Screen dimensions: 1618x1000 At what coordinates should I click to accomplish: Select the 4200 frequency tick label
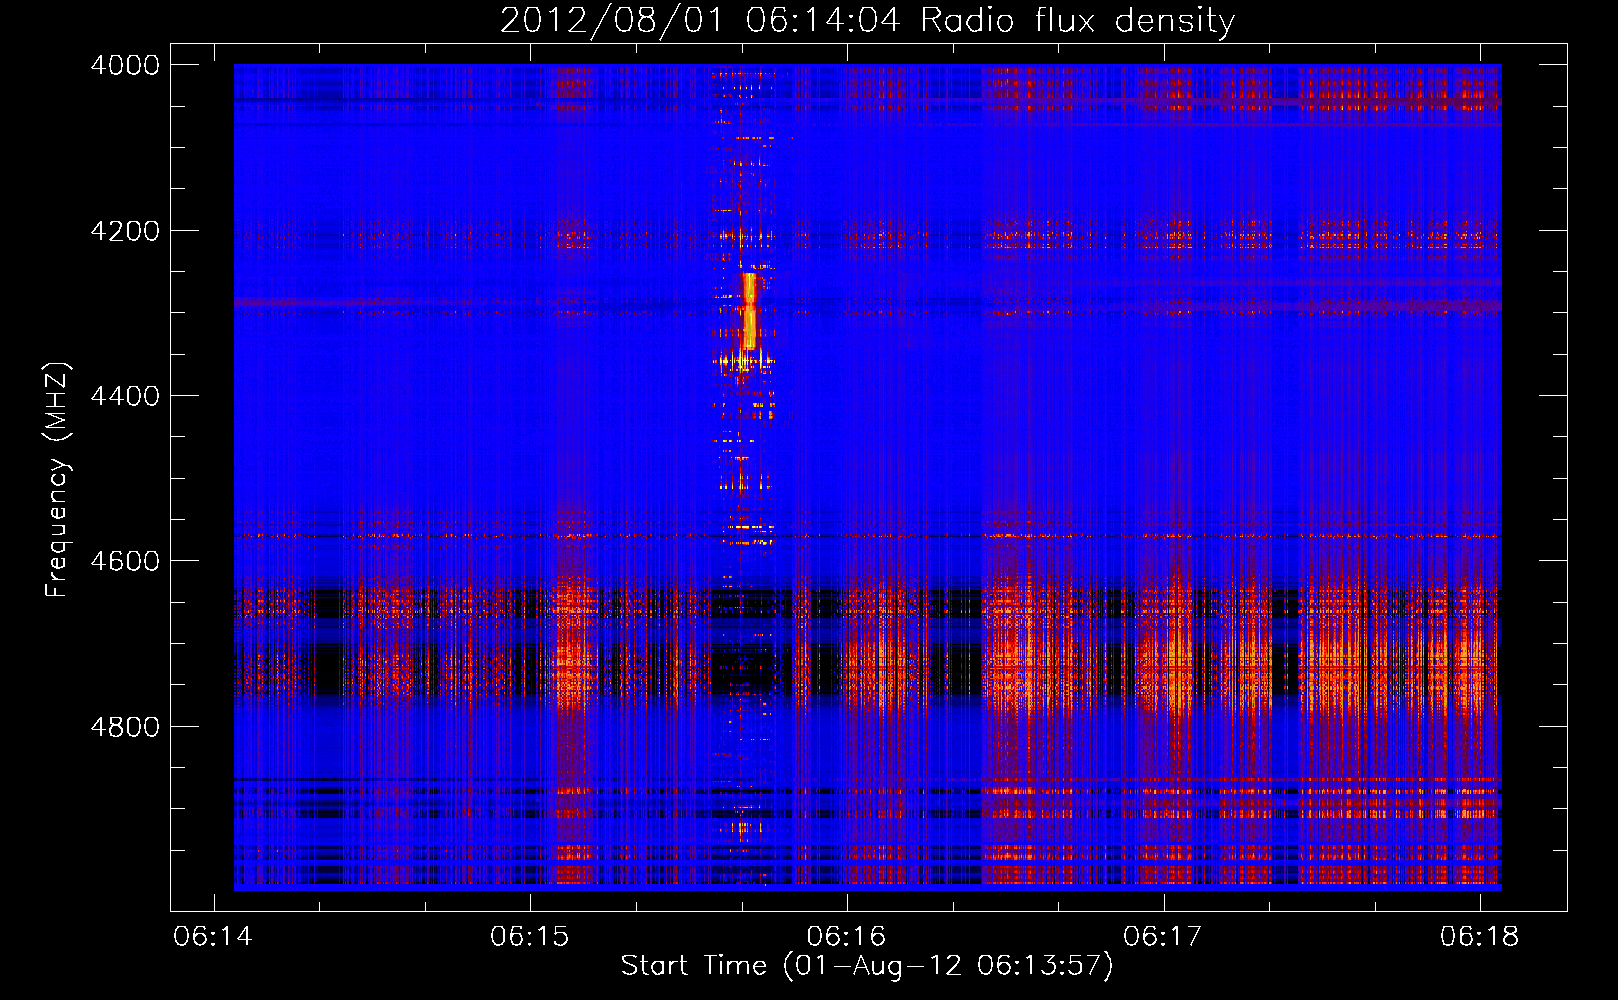pos(125,231)
